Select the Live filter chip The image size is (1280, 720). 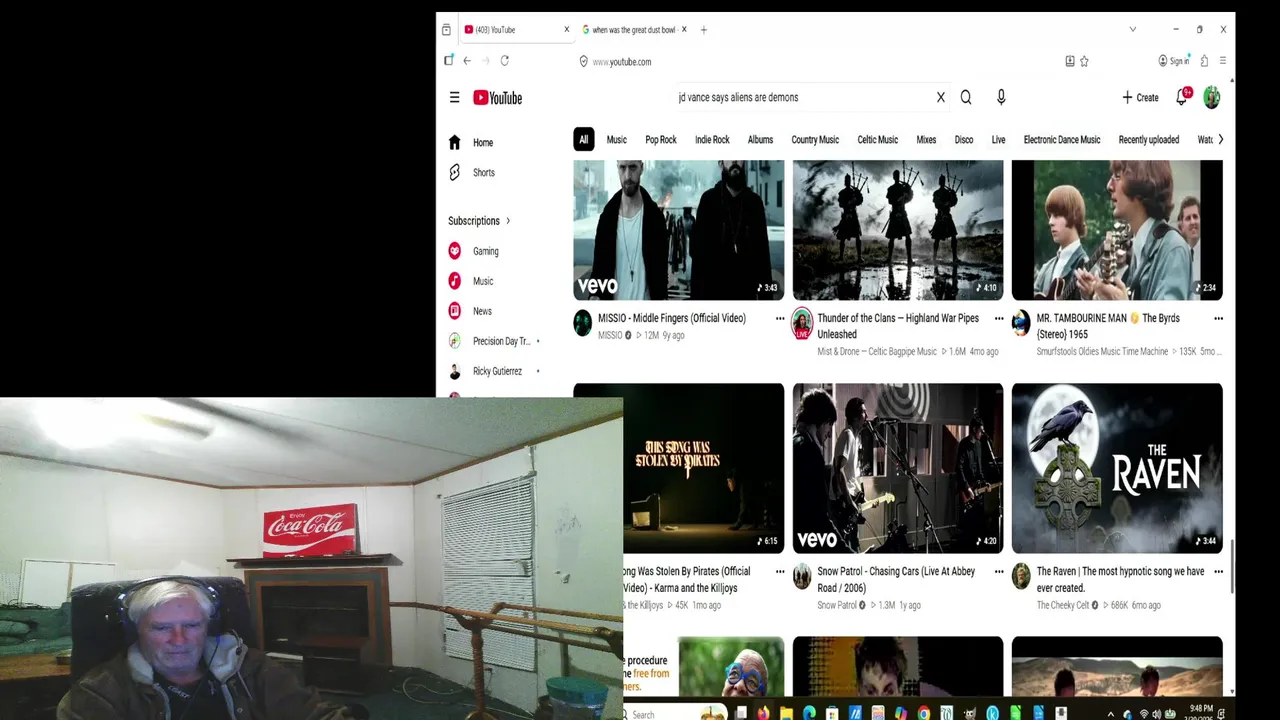click(998, 140)
